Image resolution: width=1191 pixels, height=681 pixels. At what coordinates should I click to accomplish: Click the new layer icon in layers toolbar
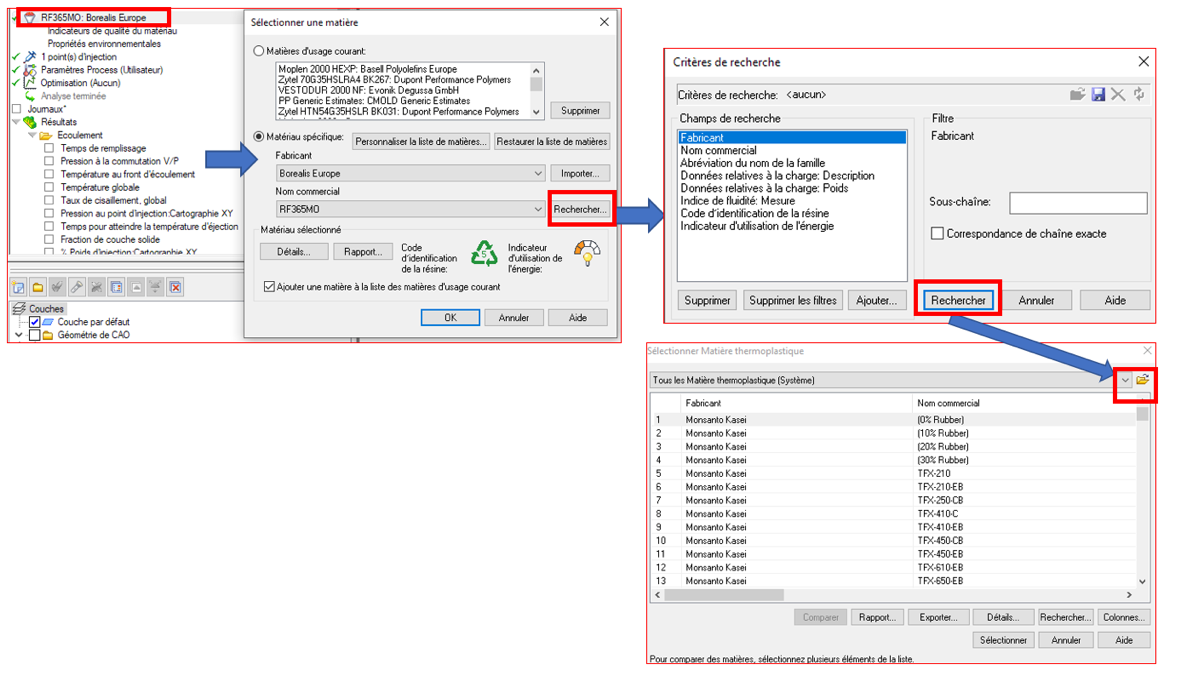pyautogui.click(x=17, y=288)
